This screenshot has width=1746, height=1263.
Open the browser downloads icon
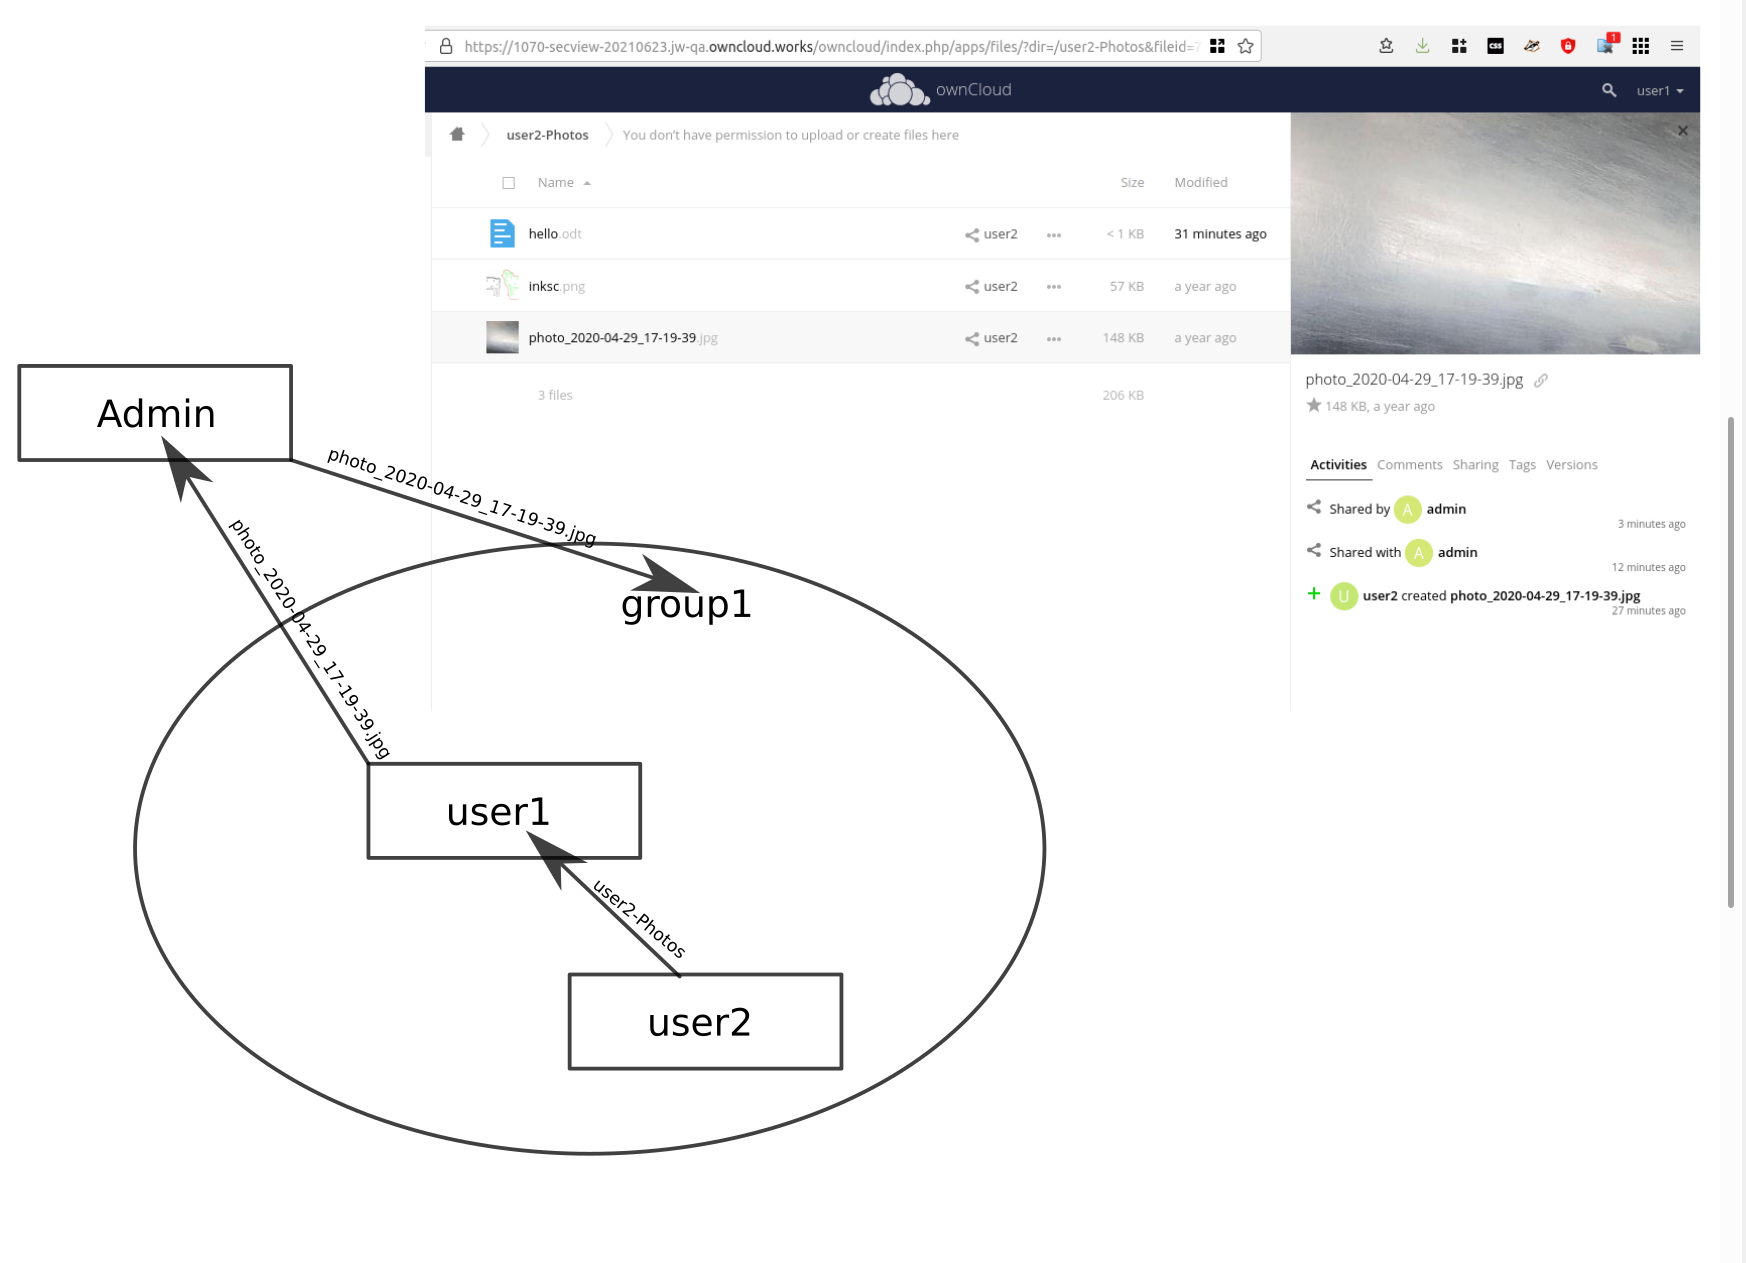(1422, 46)
